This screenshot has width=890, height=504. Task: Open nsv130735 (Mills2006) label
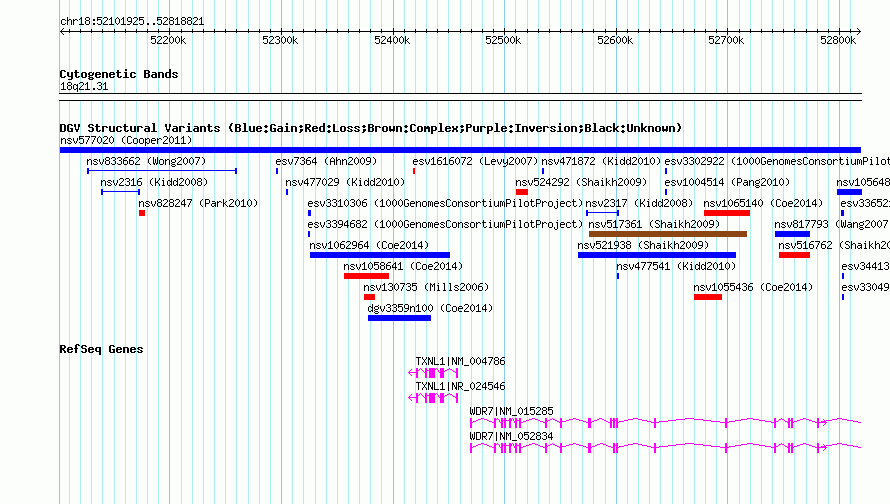coord(426,287)
